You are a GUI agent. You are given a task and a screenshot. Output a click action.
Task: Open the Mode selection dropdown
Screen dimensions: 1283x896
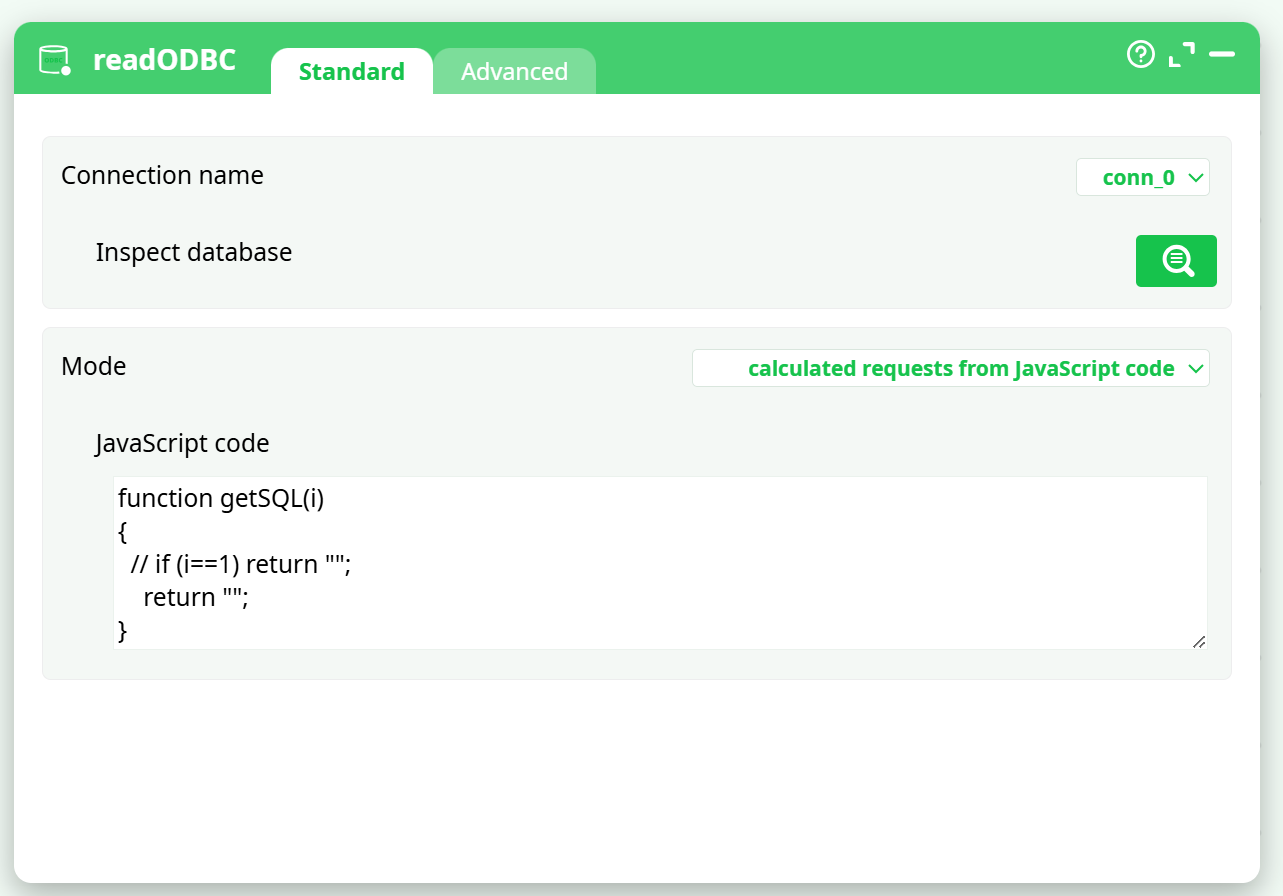pyautogui.click(x=950, y=368)
